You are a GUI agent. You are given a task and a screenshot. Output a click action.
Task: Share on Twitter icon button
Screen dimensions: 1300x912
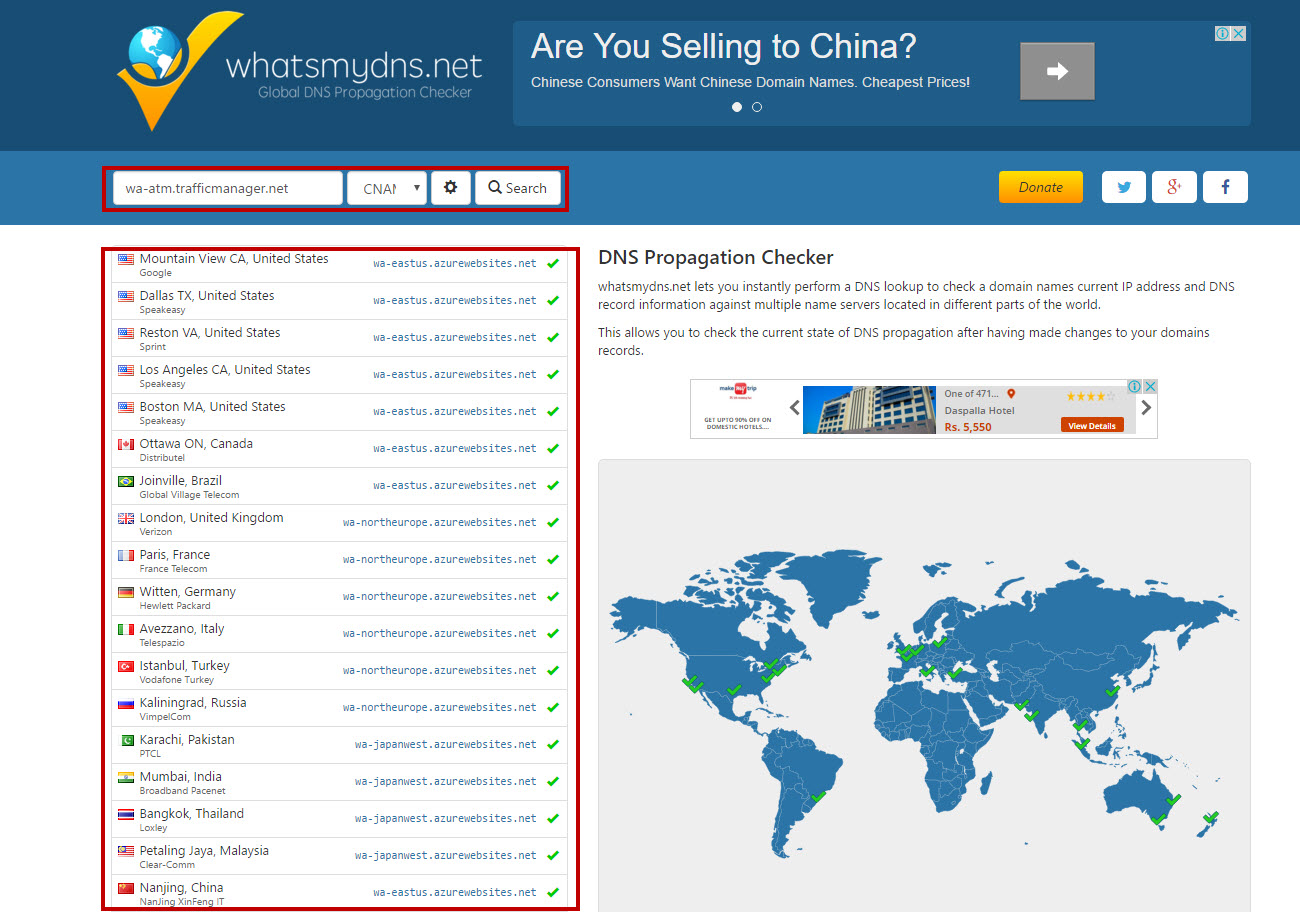click(1124, 187)
